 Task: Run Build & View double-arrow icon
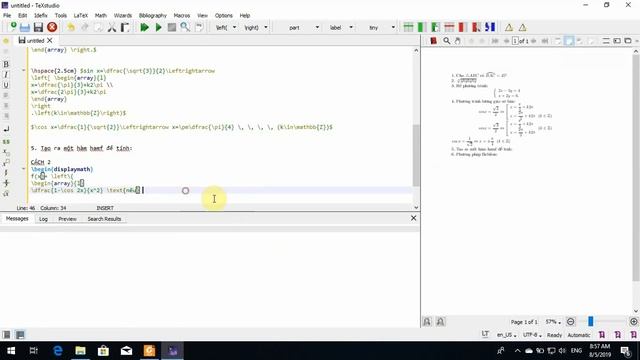tap(144, 27)
